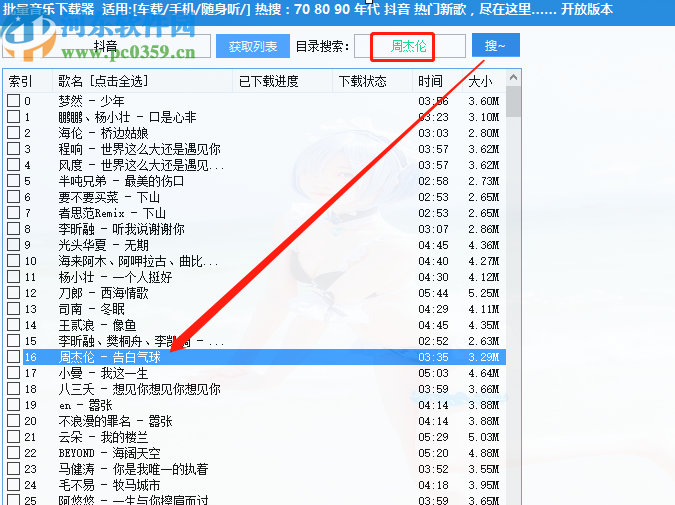Check the box for en - 嚣张
Image resolution: width=675 pixels, height=505 pixels.
coord(13,405)
